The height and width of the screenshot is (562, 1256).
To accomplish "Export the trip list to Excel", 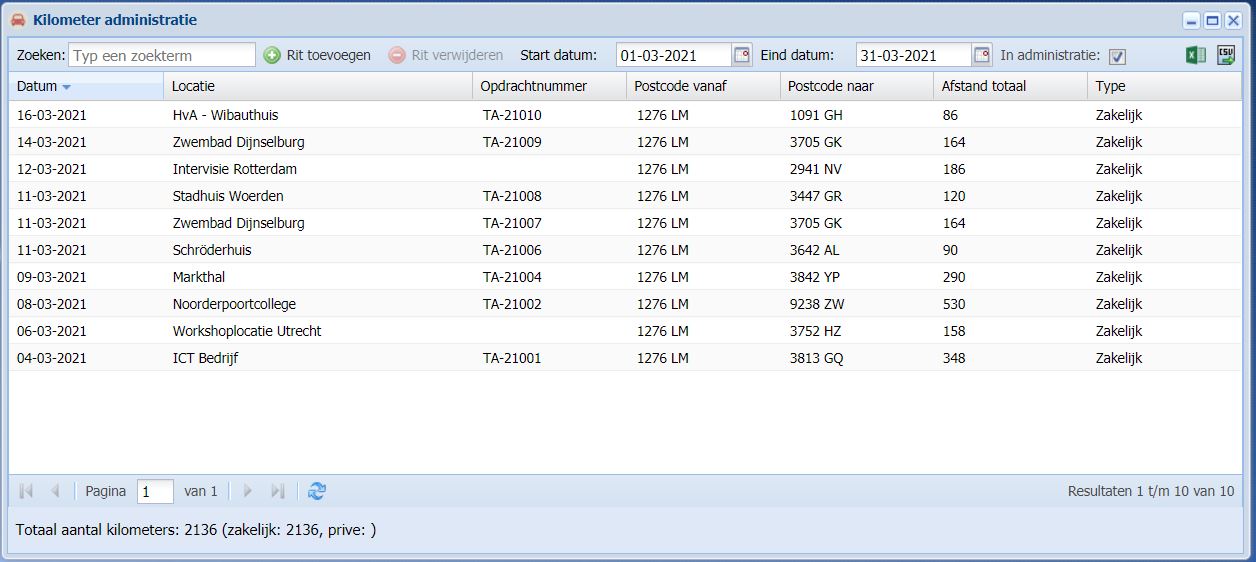I will point(1195,56).
